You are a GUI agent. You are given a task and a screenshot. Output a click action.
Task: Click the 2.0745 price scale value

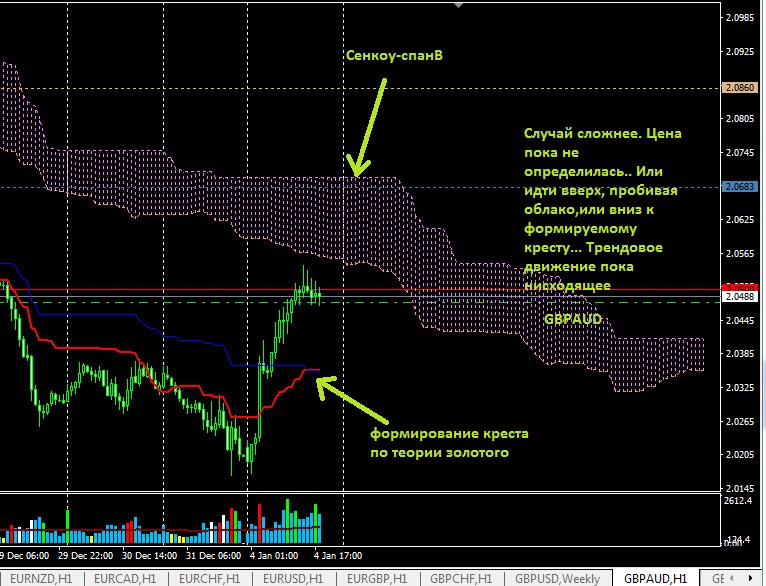740,152
